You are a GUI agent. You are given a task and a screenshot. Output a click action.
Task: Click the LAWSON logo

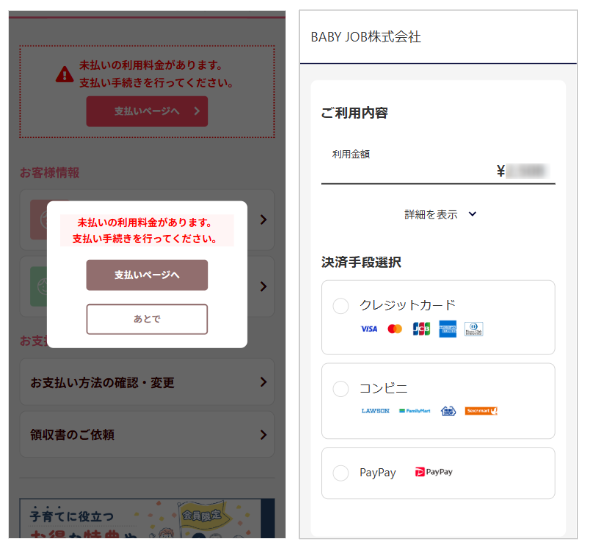click(375, 411)
